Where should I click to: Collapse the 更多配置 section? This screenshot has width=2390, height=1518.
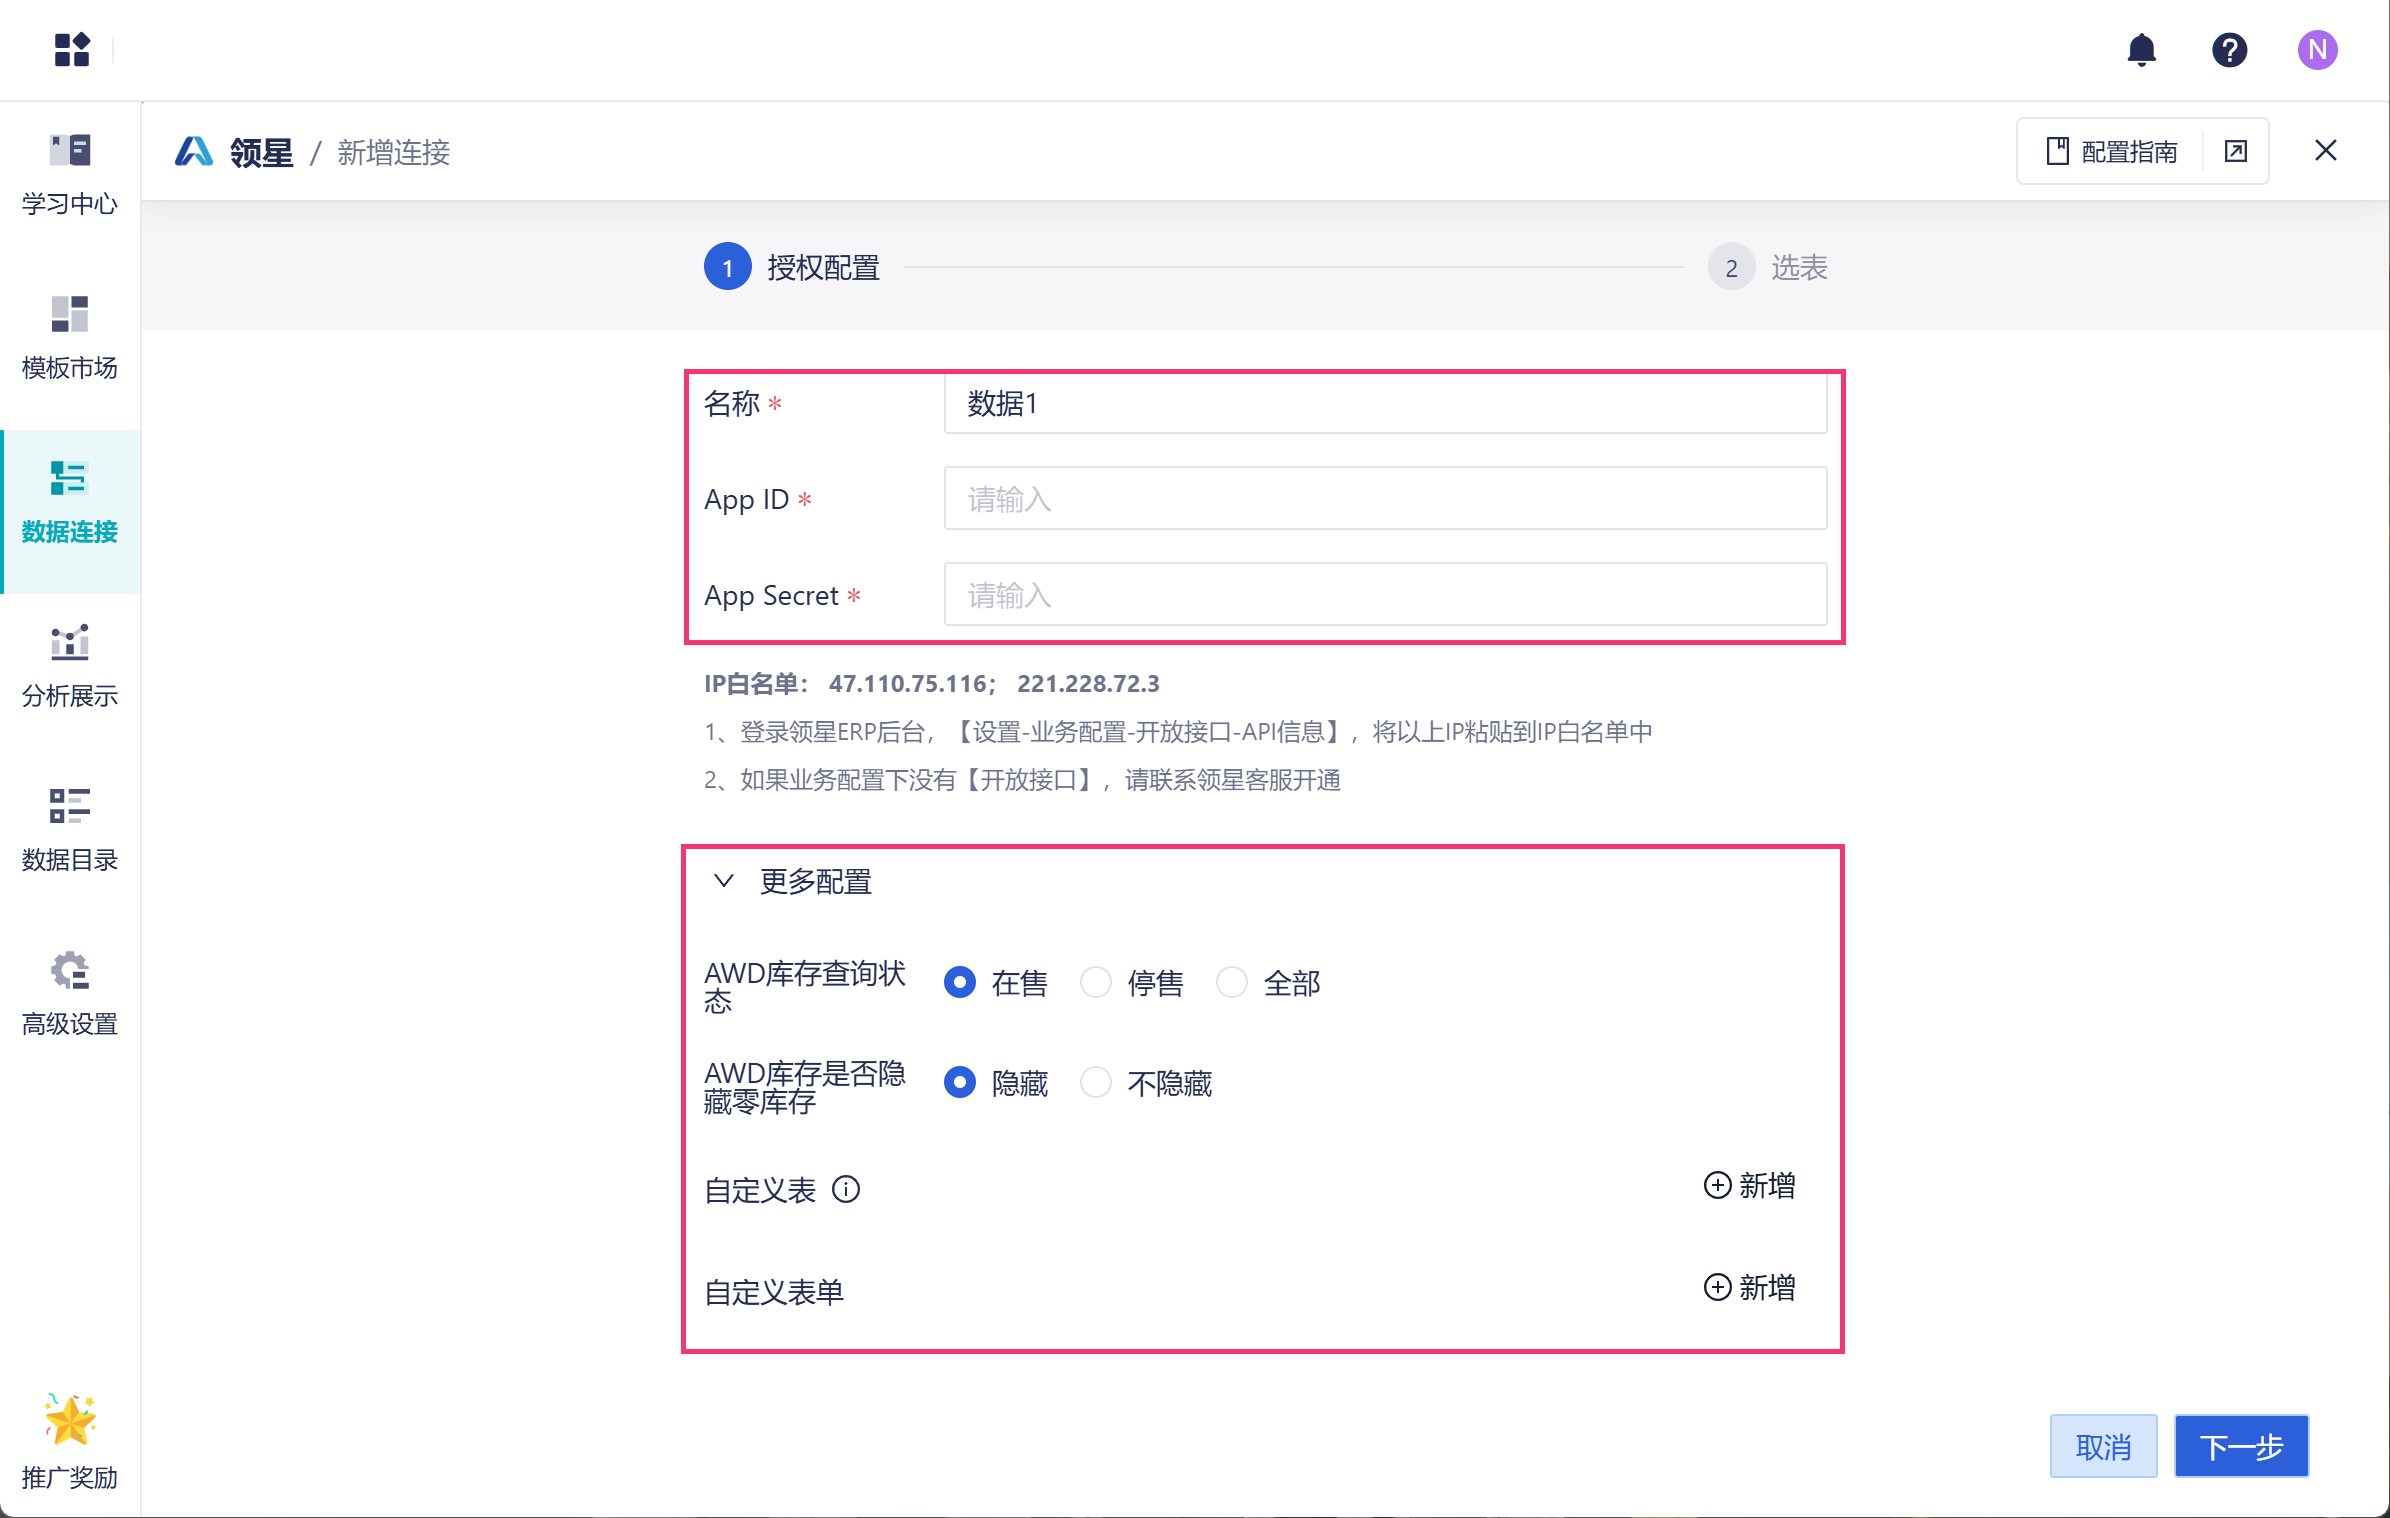pos(724,881)
